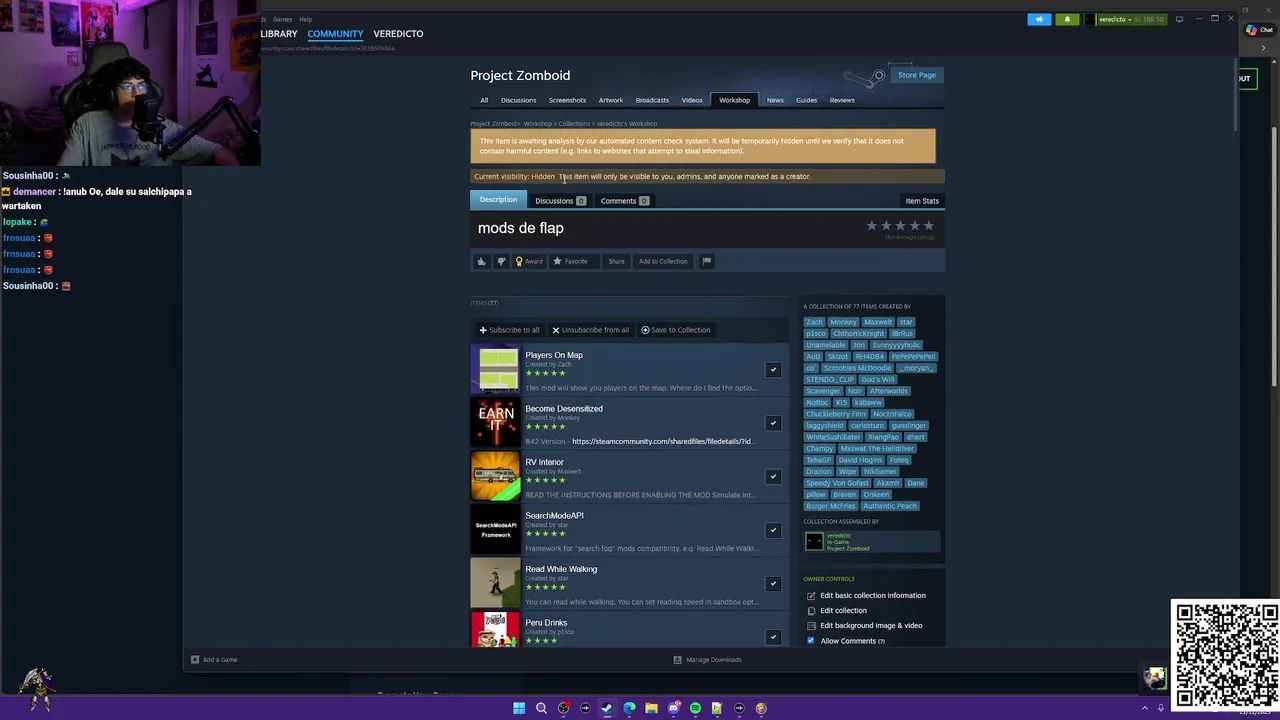Image resolution: width=1280 pixels, height=720 pixels.
Task: Click Edit background image & video icon
Action: click(x=811, y=625)
